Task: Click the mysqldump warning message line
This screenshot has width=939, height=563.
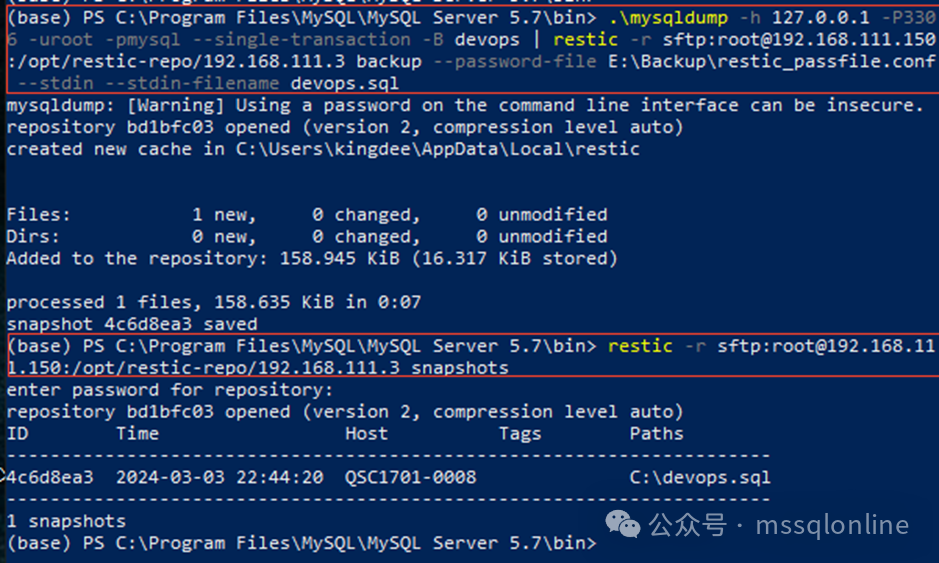Action: click(x=465, y=106)
